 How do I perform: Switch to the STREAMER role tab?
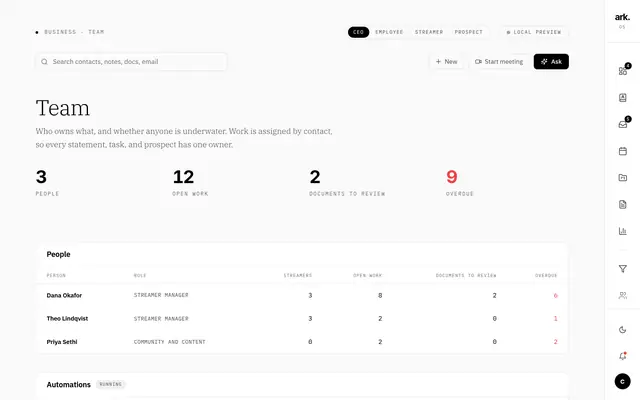pos(429,32)
